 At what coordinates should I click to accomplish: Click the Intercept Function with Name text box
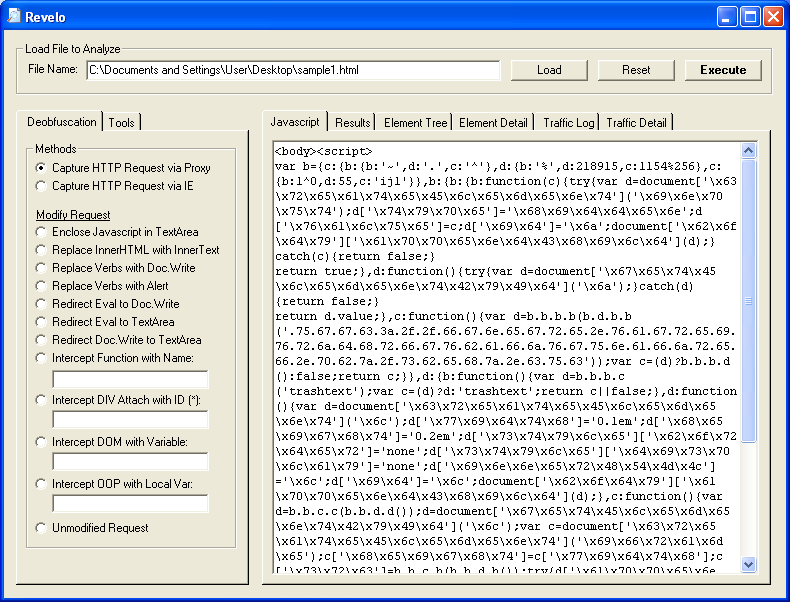click(x=130, y=380)
